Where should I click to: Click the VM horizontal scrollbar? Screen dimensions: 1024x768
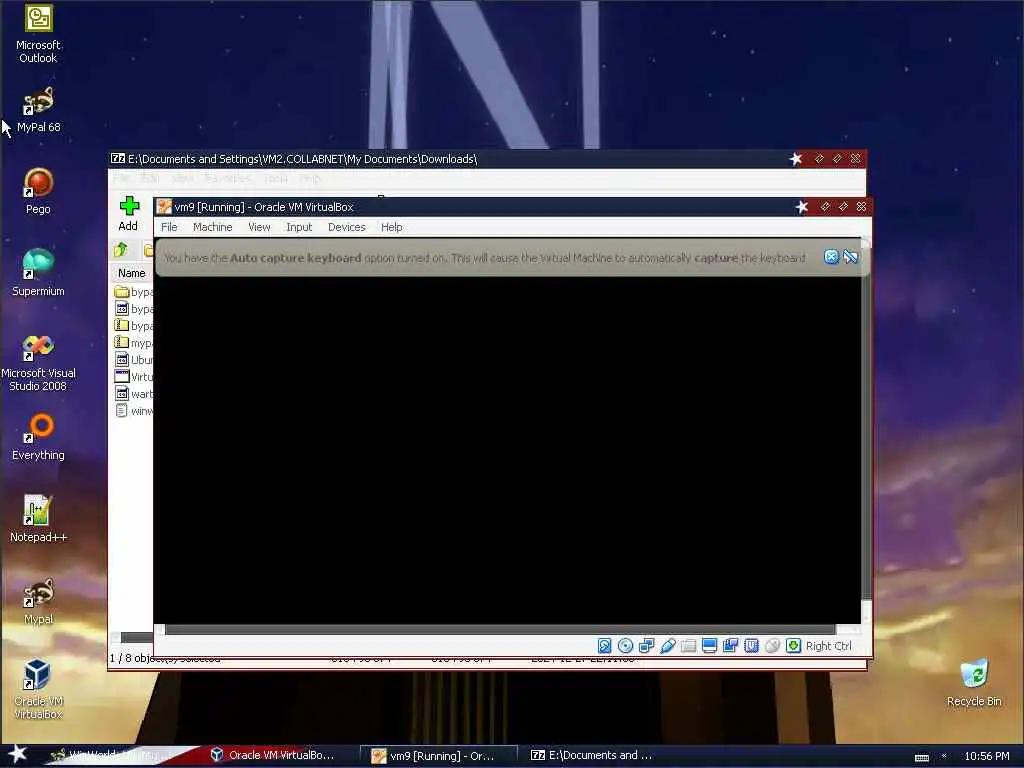pos(500,630)
